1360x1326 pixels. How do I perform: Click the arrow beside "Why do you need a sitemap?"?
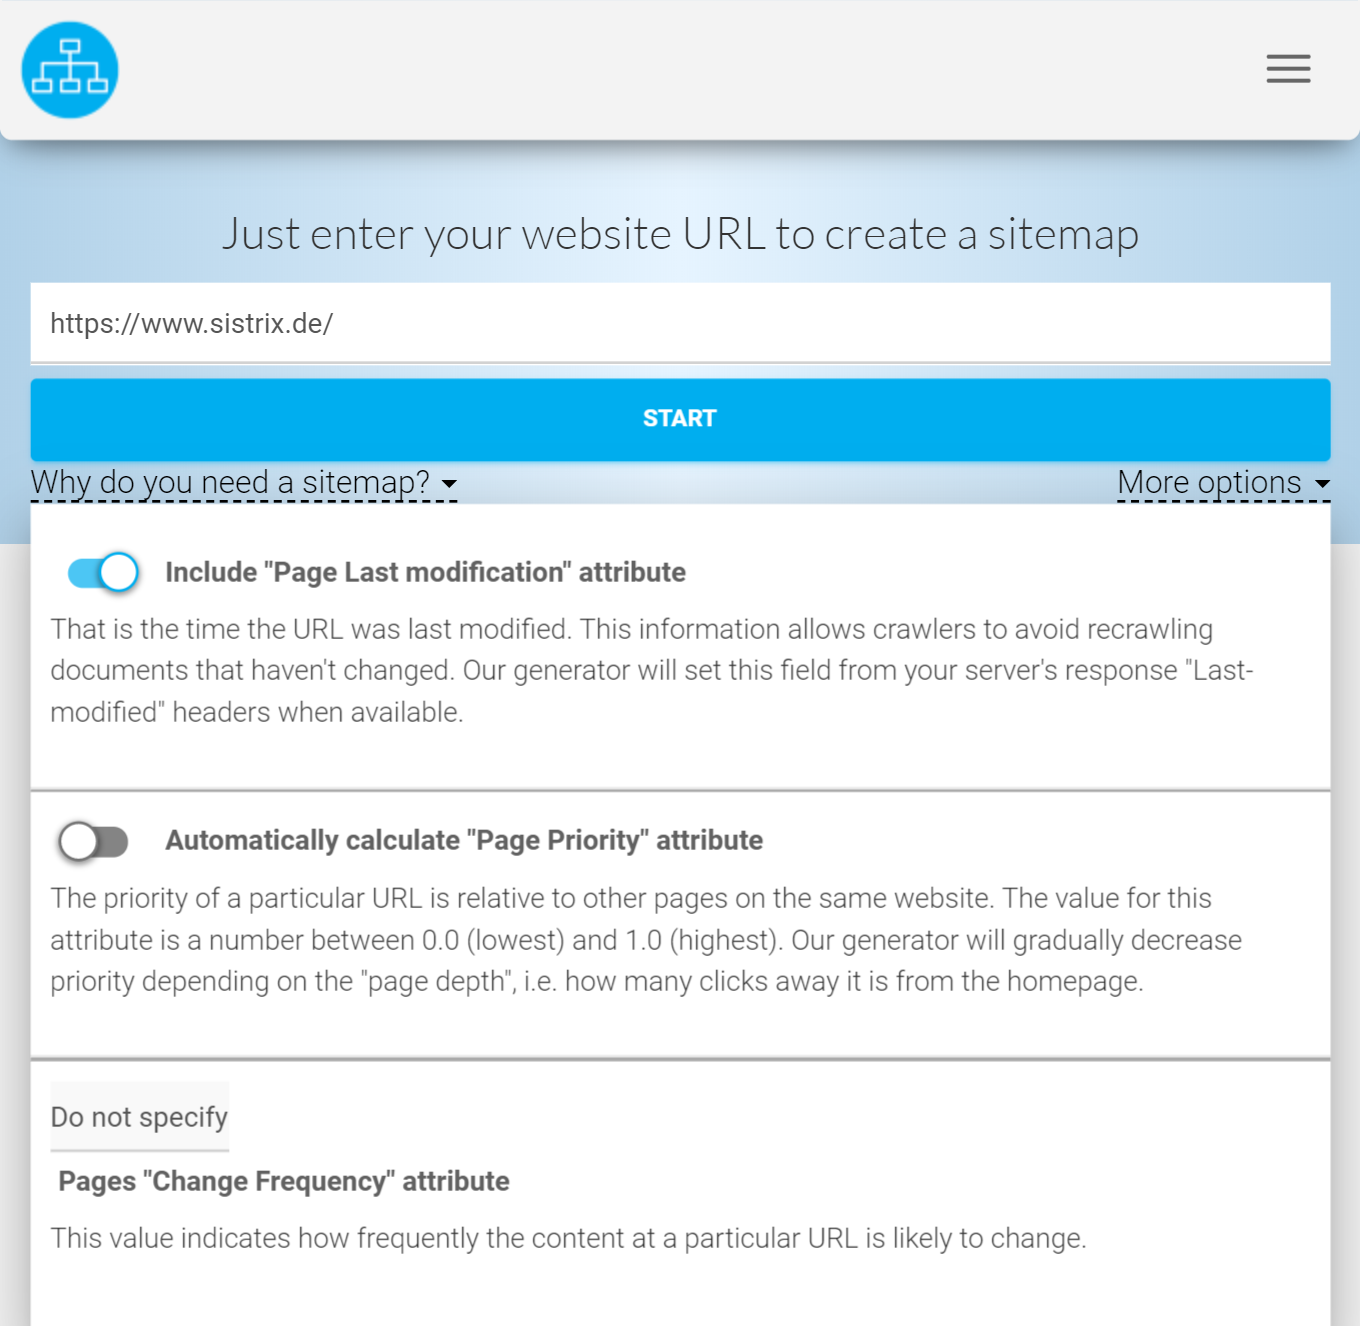[x=450, y=485]
